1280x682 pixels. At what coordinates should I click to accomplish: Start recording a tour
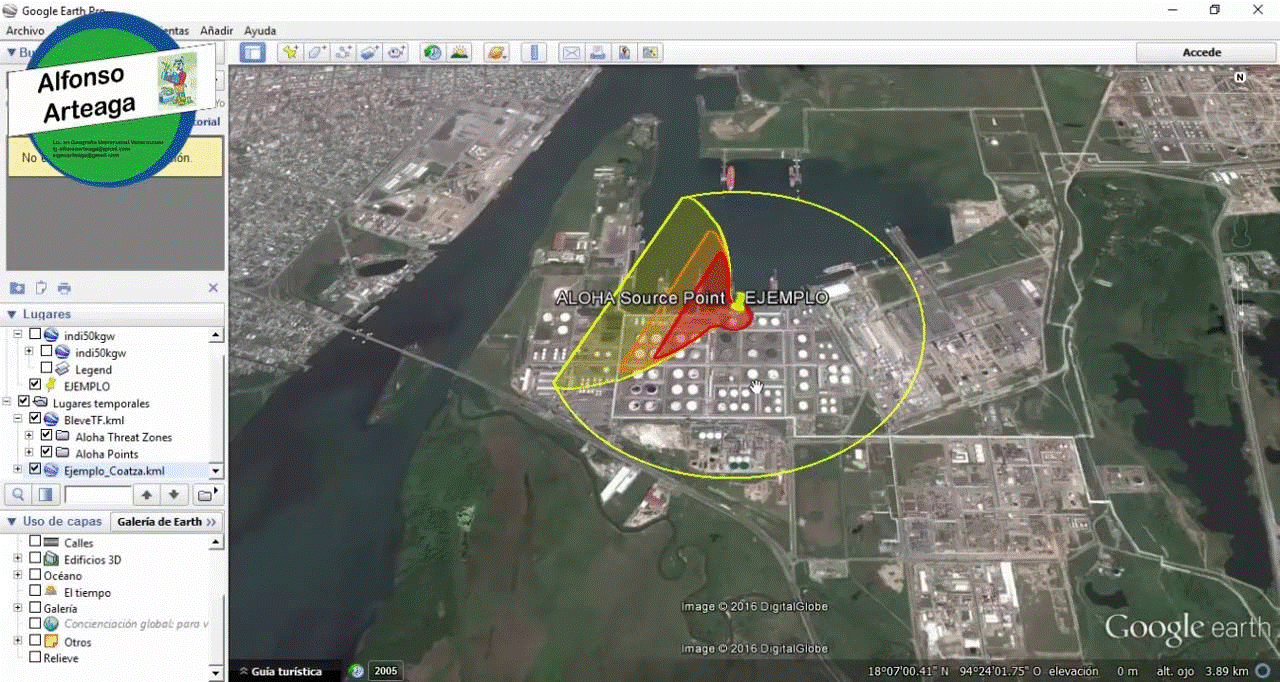coord(396,53)
